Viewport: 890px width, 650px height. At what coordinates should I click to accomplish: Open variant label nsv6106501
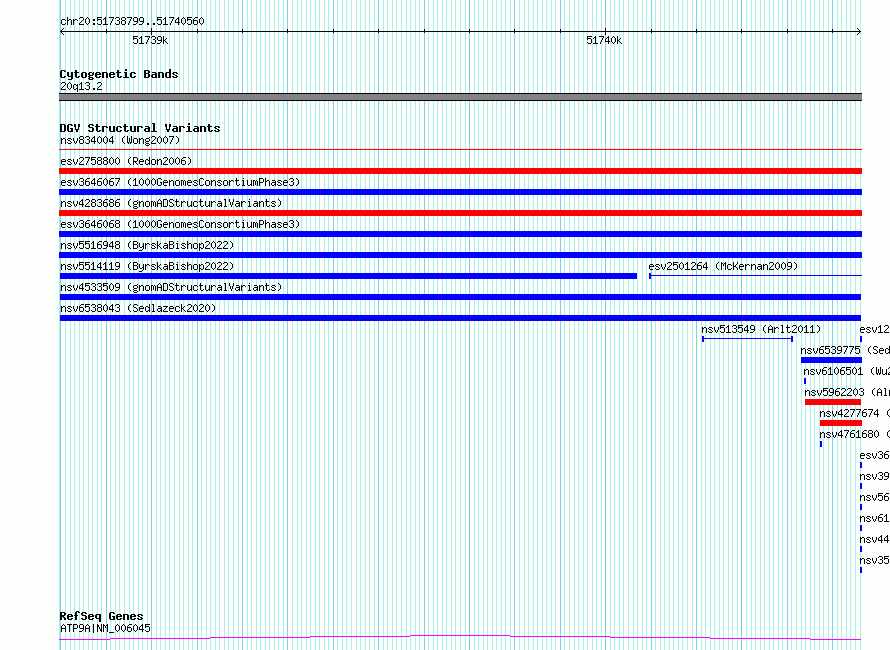click(833, 371)
